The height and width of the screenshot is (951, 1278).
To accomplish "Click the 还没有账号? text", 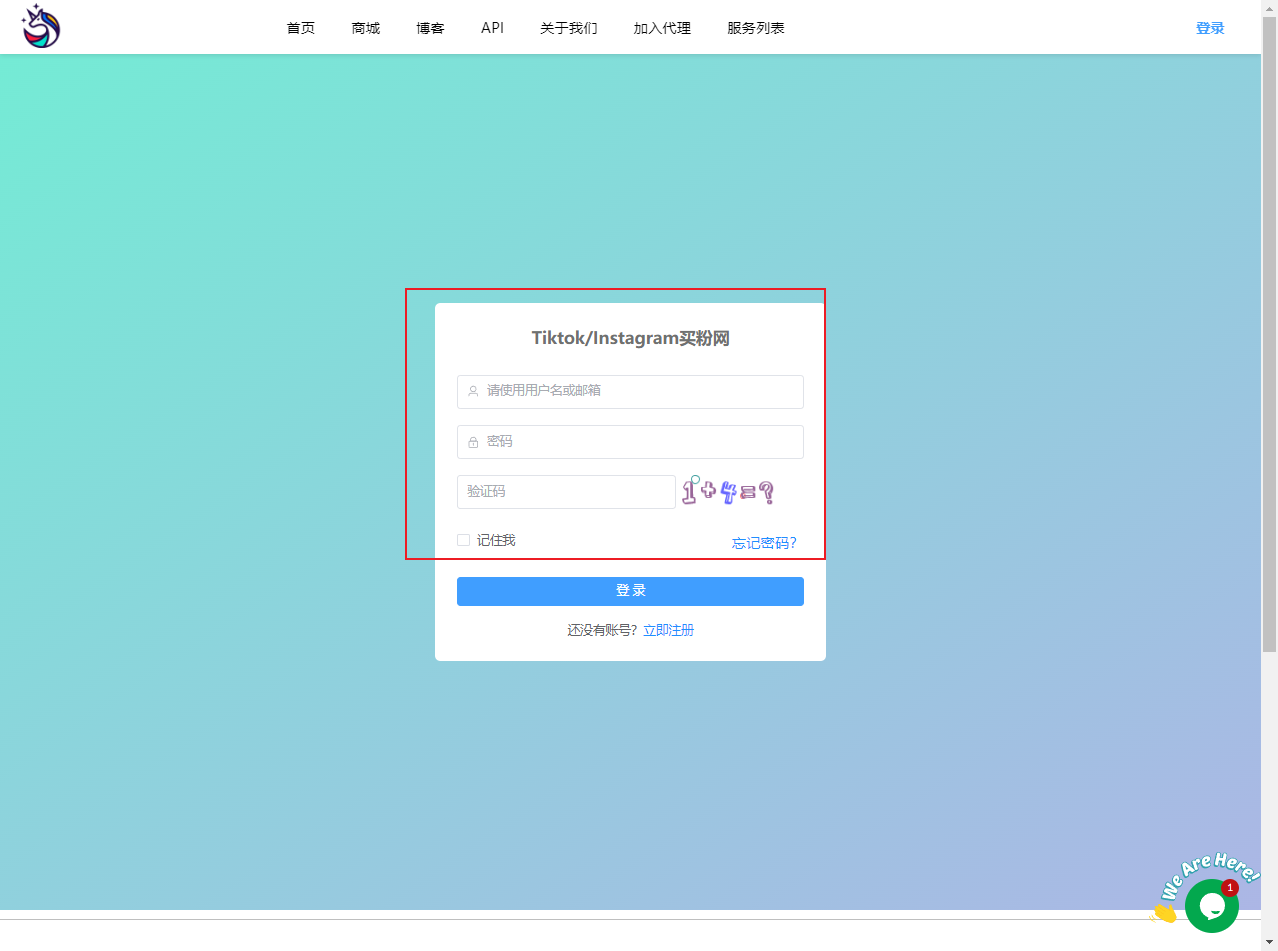I will click(602, 630).
